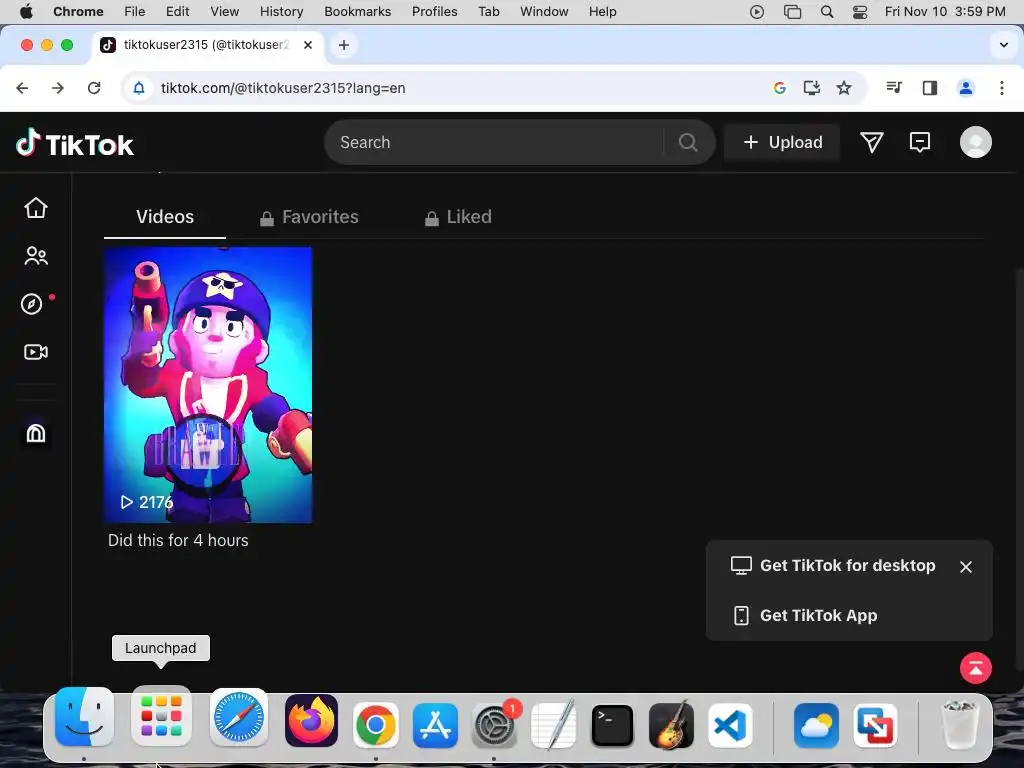Image resolution: width=1024 pixels, height=768 pixels.
Task: Open the media control icon in Chrome toolbar
Action: click(x=894, y=88)
